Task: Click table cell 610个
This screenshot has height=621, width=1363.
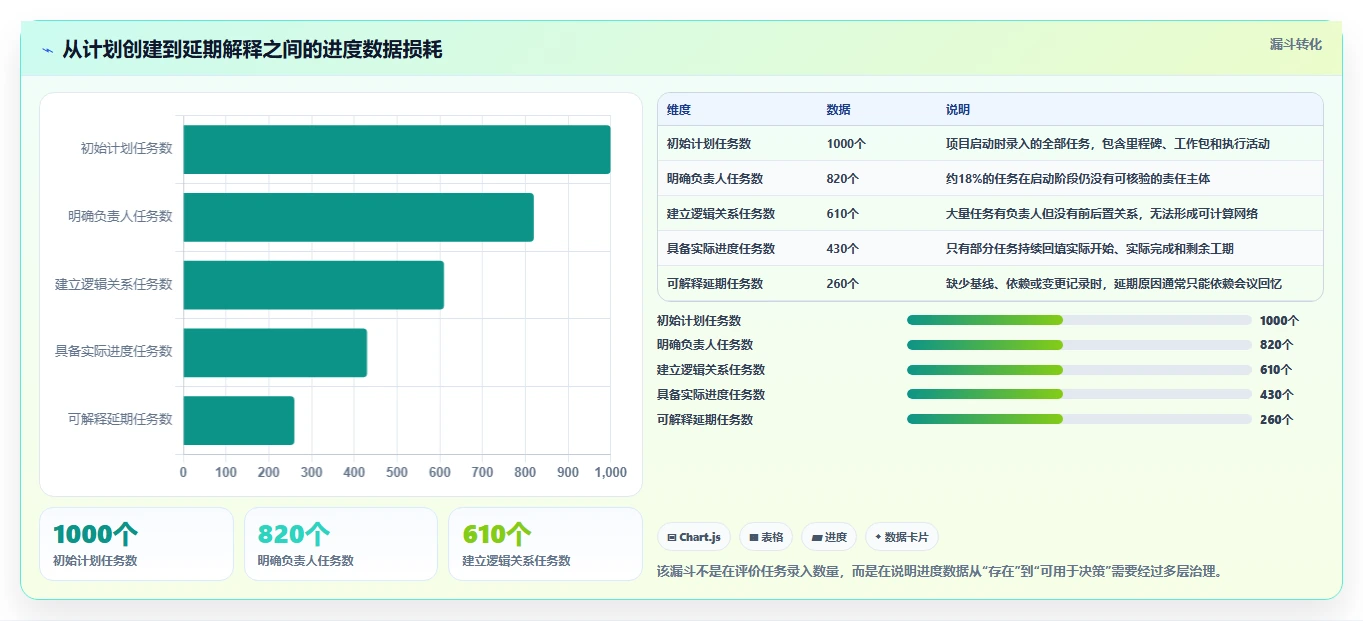Action: pos(843,214)
